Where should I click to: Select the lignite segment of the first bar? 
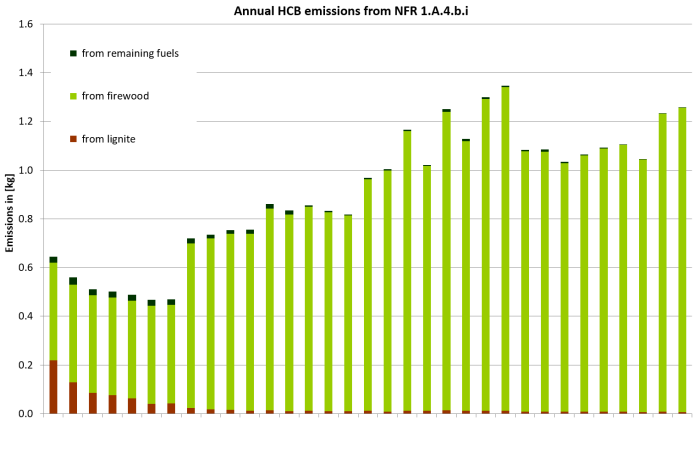pos(53,387)
